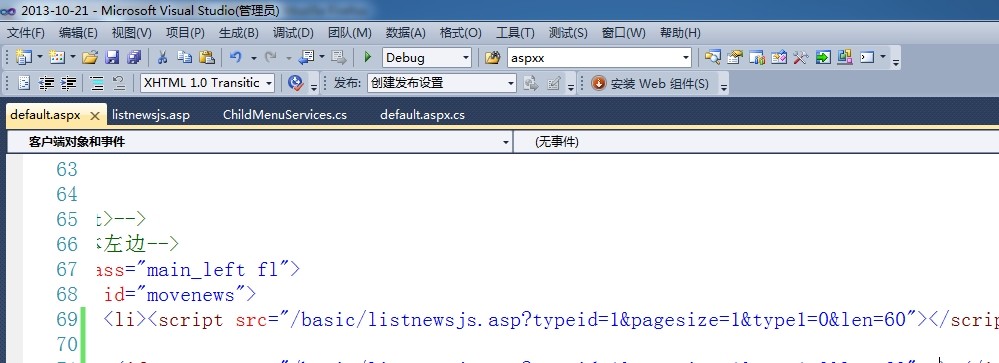Click the Format Document icon

click(24, 83)
